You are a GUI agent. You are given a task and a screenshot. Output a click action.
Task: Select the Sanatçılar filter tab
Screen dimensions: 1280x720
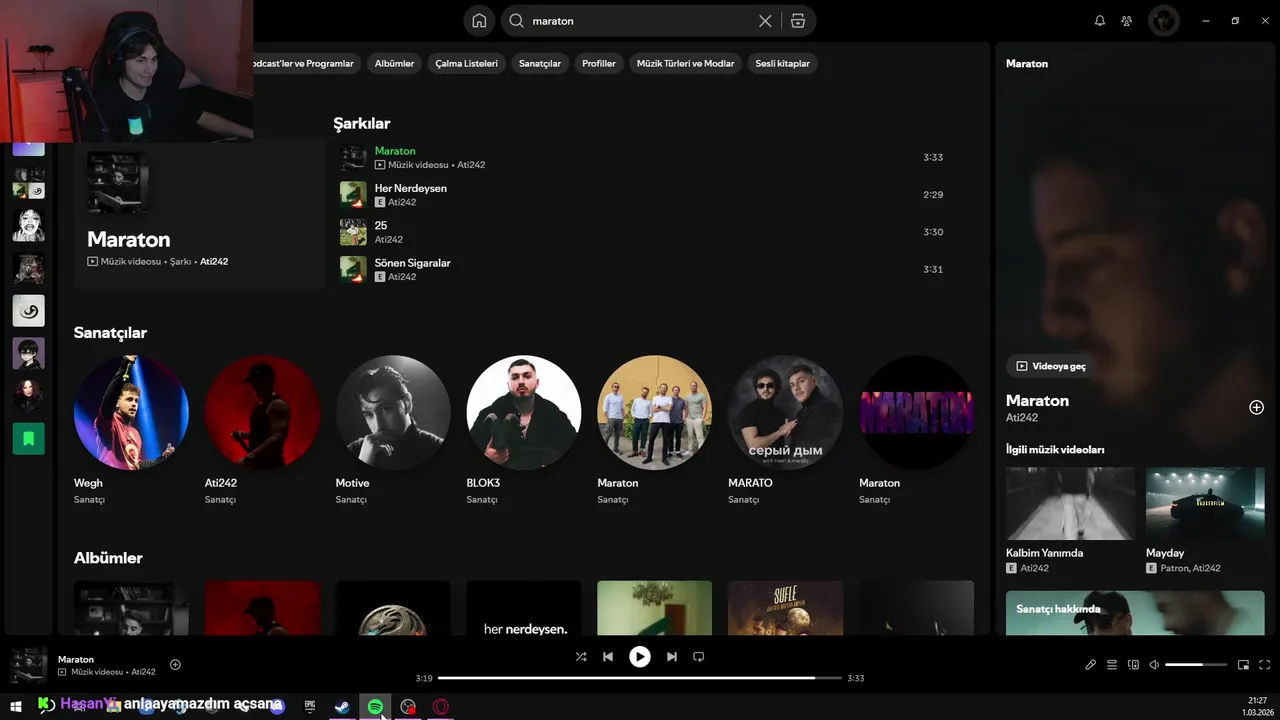tap(540, 63)
